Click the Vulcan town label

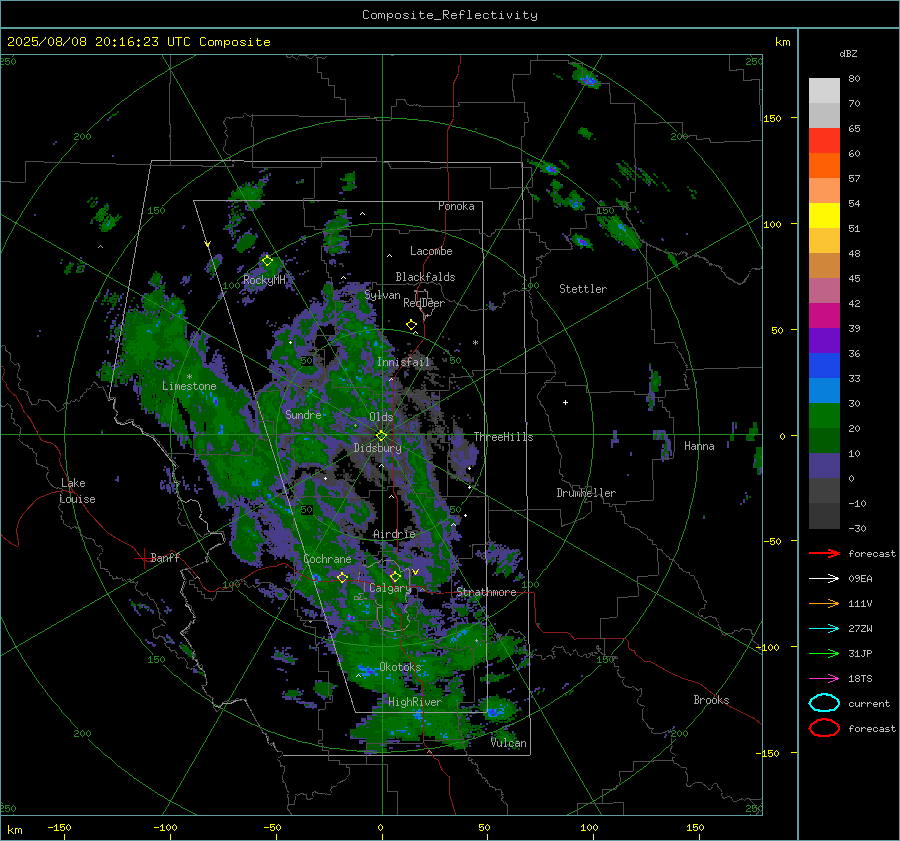pos(508,743)
